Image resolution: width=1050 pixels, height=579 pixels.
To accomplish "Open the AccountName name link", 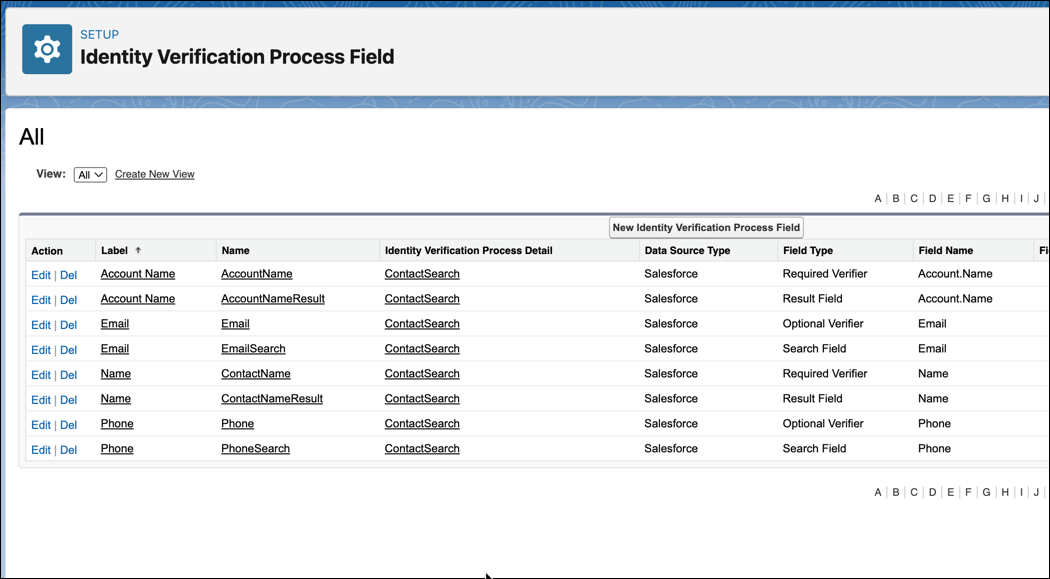I will [256, 274].
